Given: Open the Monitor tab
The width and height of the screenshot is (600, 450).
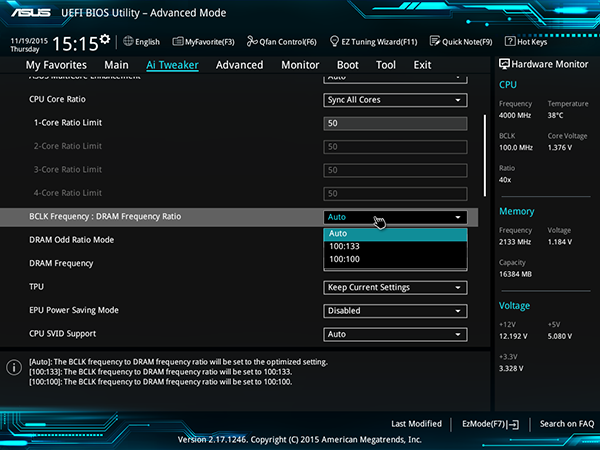Looking at the screenshot, I should pyautogui.click(x=300, y=65).
